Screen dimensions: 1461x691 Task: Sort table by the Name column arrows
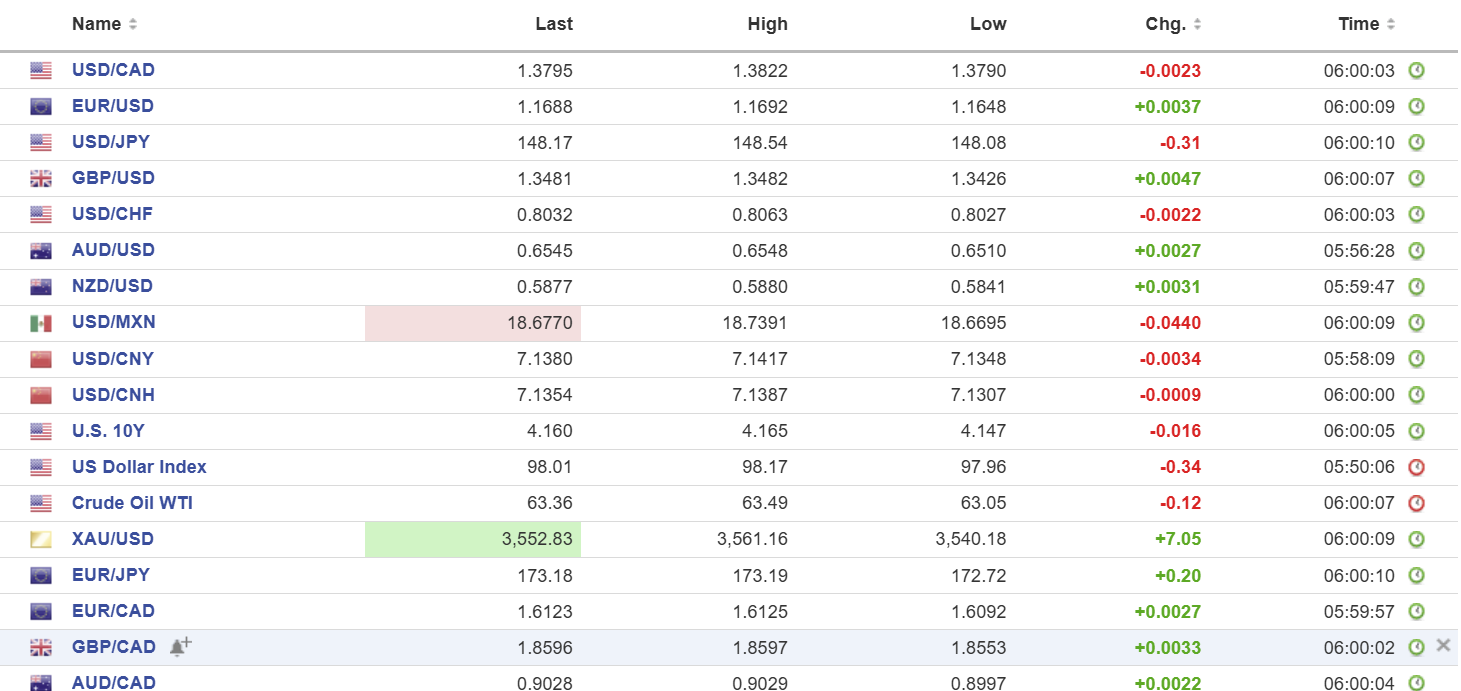133,24
